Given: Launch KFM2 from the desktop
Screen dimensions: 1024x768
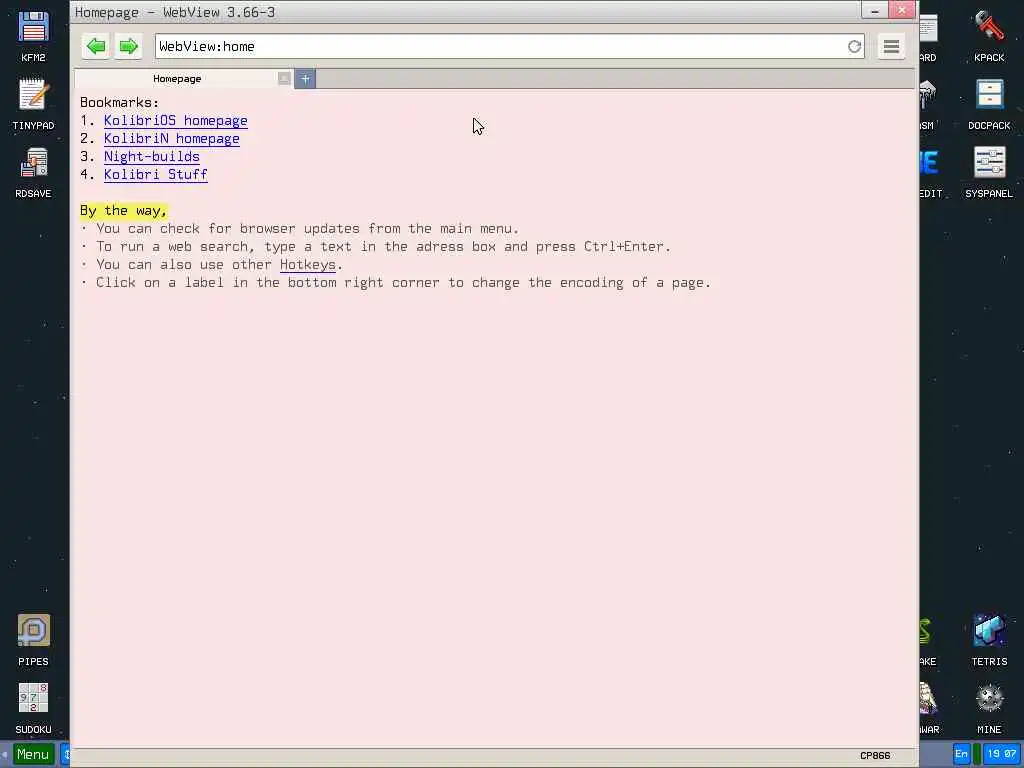Looking at the screenshot, I should pos(33,36).
